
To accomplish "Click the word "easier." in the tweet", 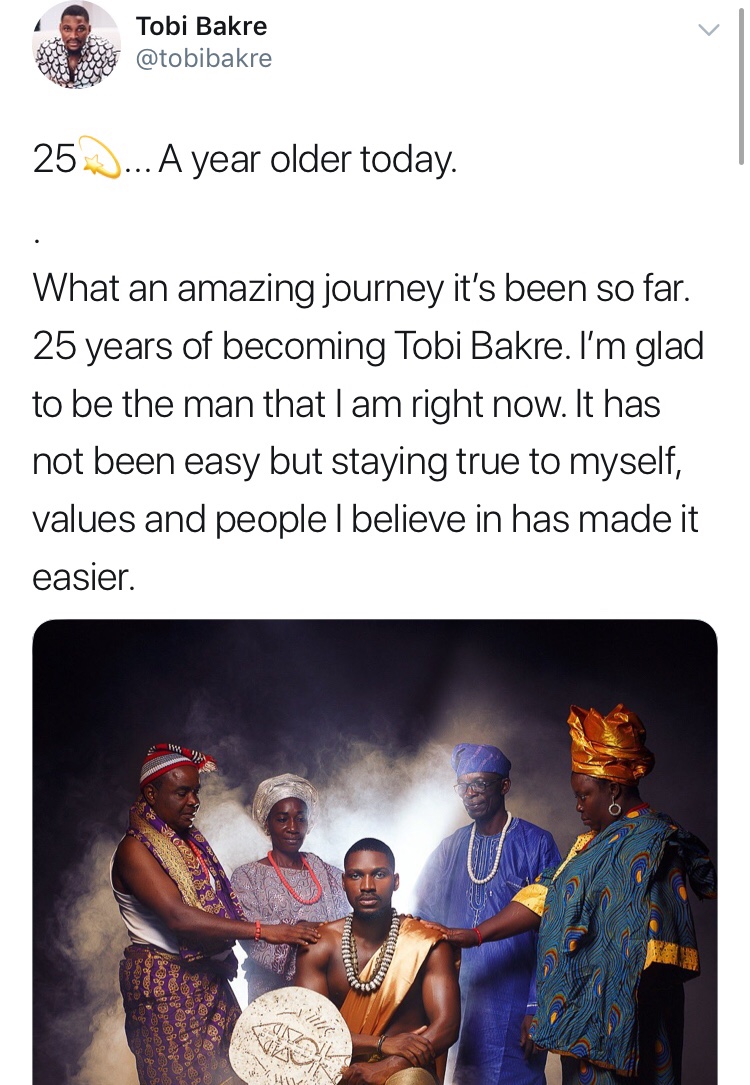I will point(83,577).
